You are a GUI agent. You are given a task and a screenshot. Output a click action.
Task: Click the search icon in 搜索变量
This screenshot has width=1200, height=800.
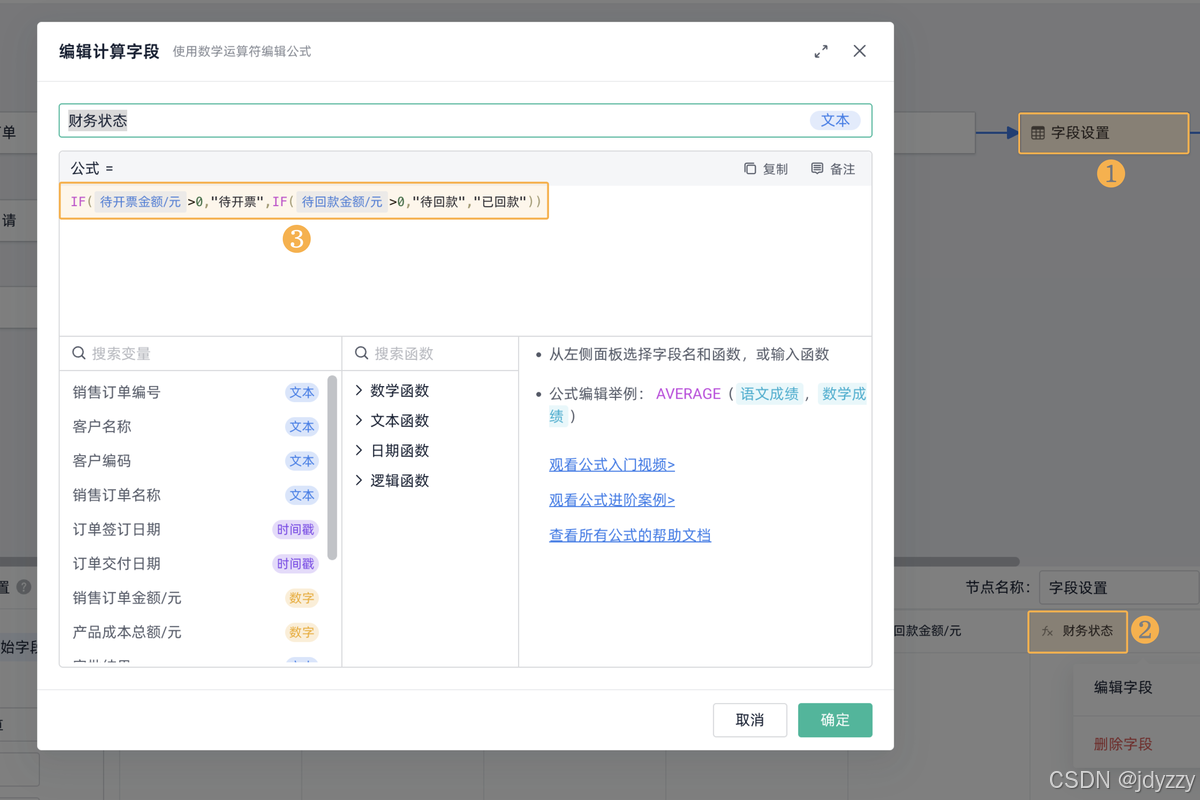point(79,353)
